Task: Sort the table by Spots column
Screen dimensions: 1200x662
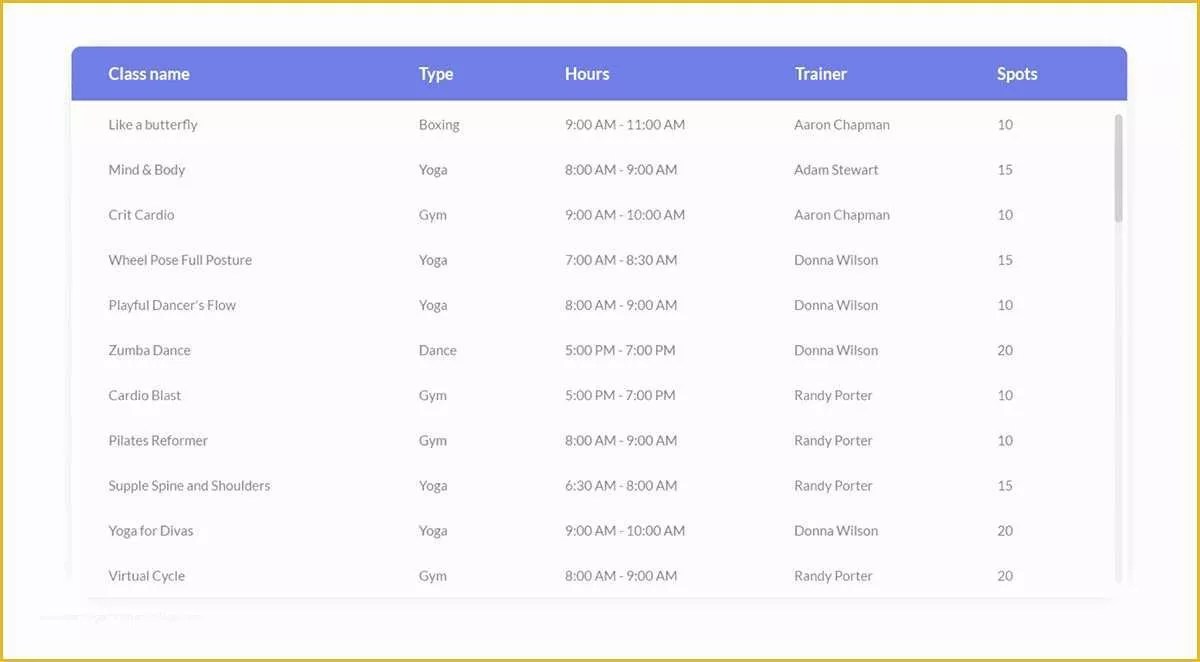Action: click(x=1016, y=73)
